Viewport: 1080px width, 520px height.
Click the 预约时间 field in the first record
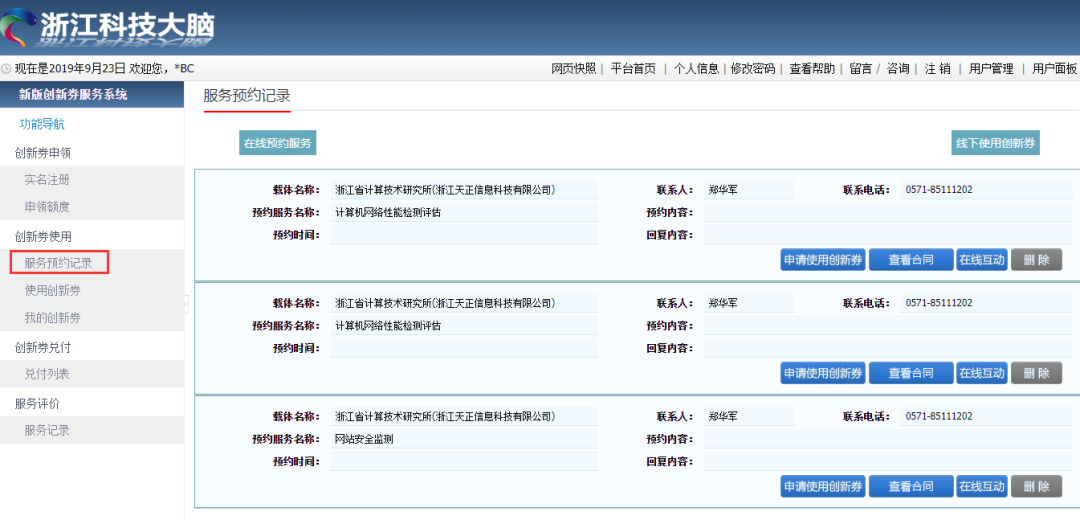point(464,235)
